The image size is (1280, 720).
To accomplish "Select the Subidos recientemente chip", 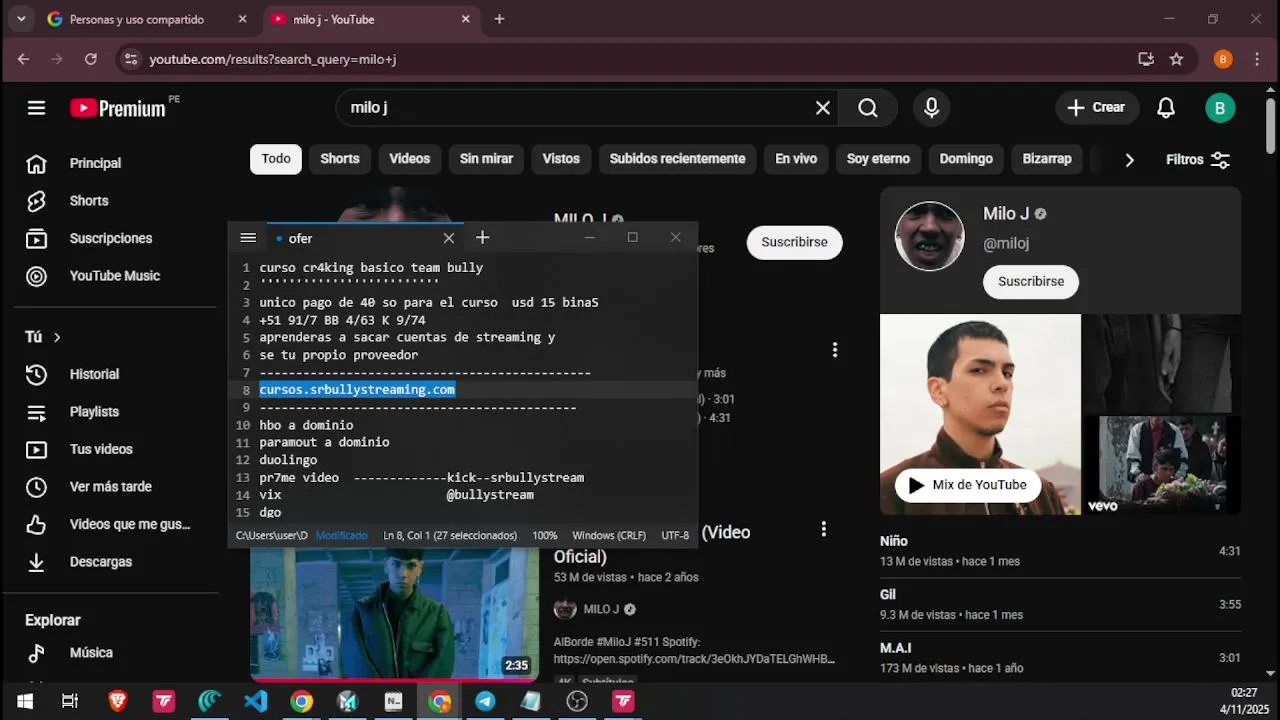I will click(x=677, y=159).
